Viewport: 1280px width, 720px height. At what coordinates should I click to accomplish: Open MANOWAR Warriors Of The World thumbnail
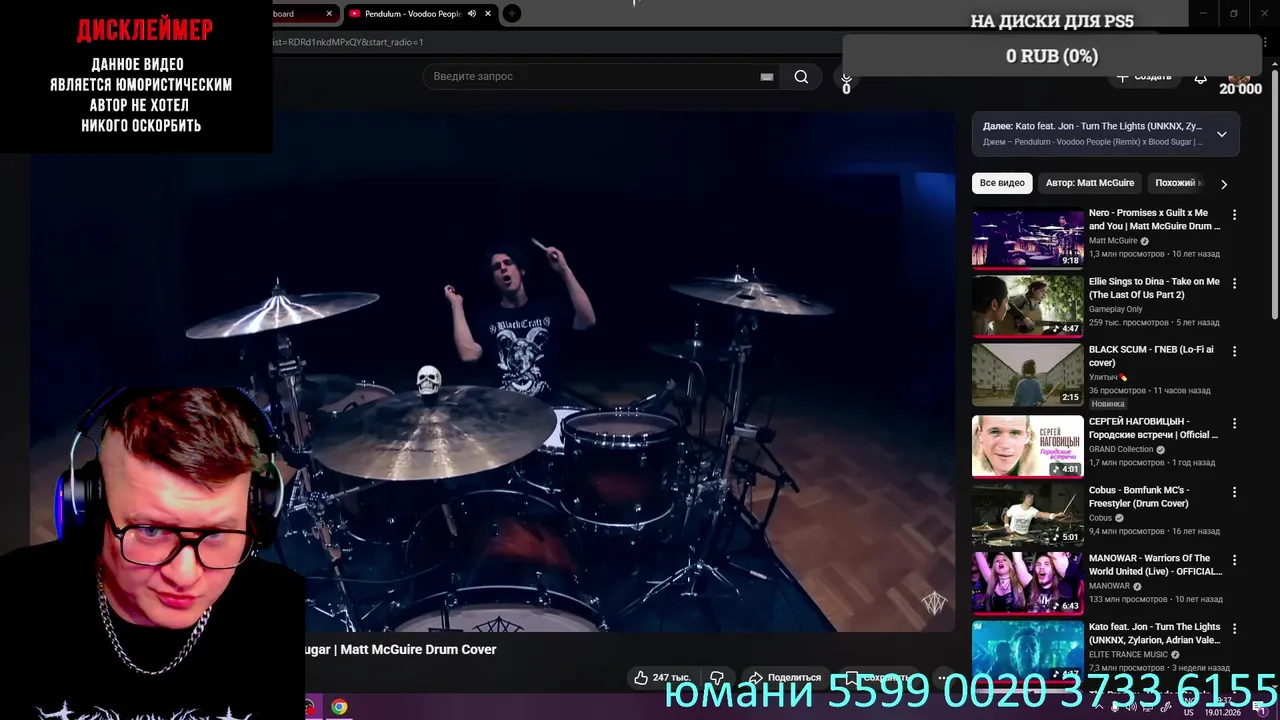click(1028, 583)
